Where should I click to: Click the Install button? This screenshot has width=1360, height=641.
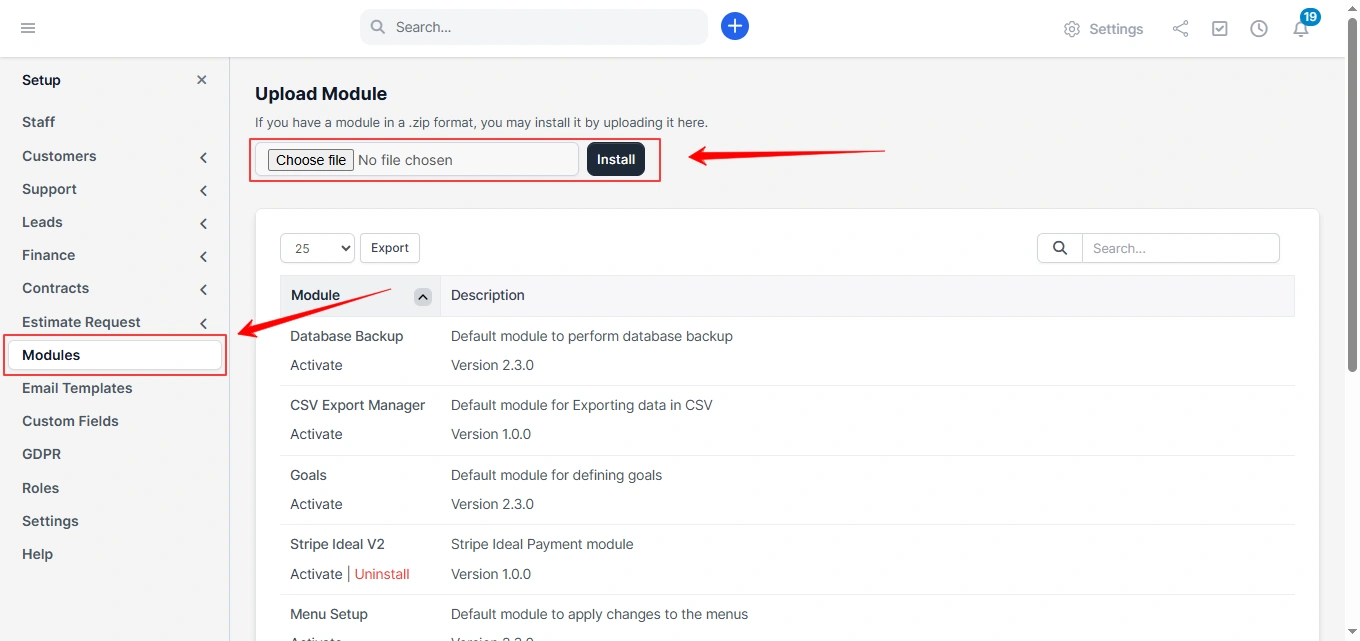[615, 158]
